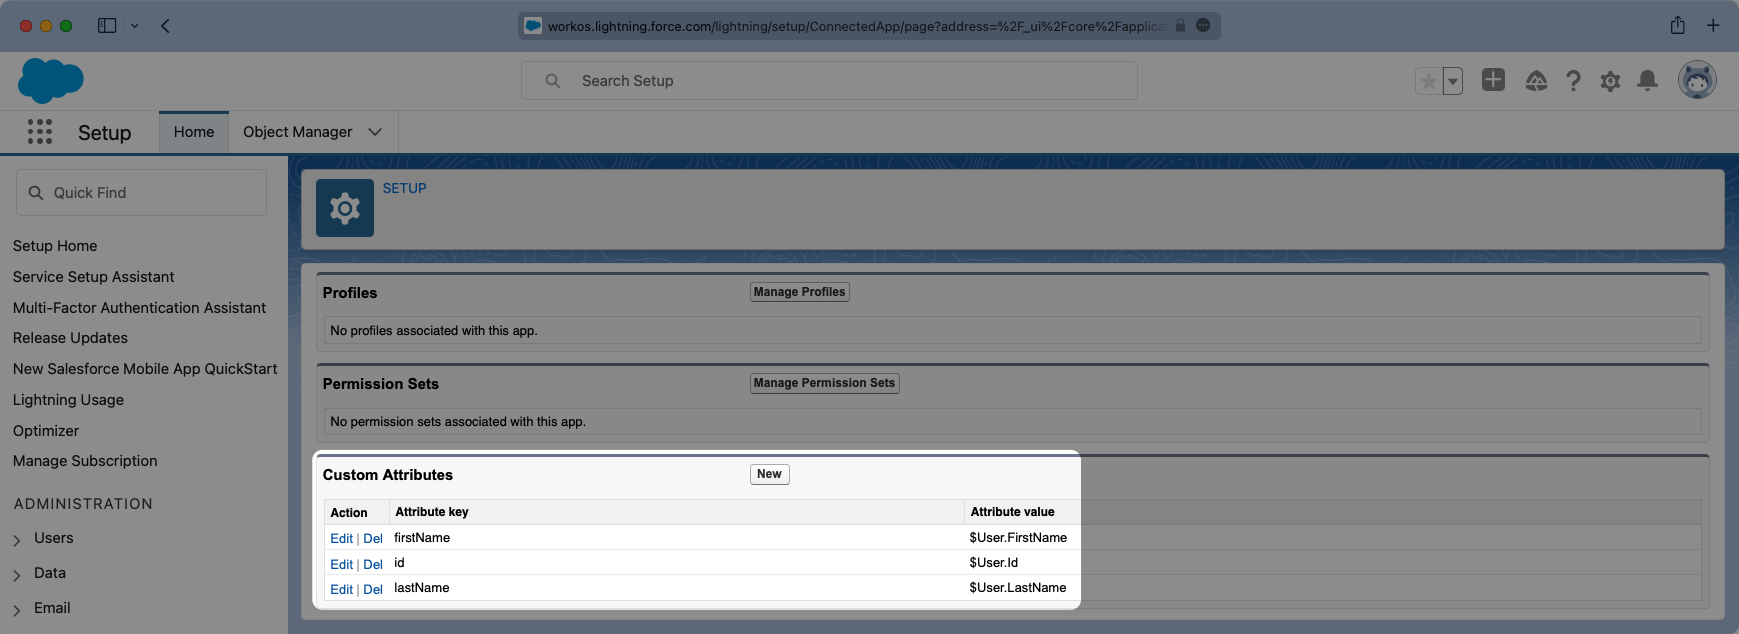Open the help question mark icon

coord(1573,81)
